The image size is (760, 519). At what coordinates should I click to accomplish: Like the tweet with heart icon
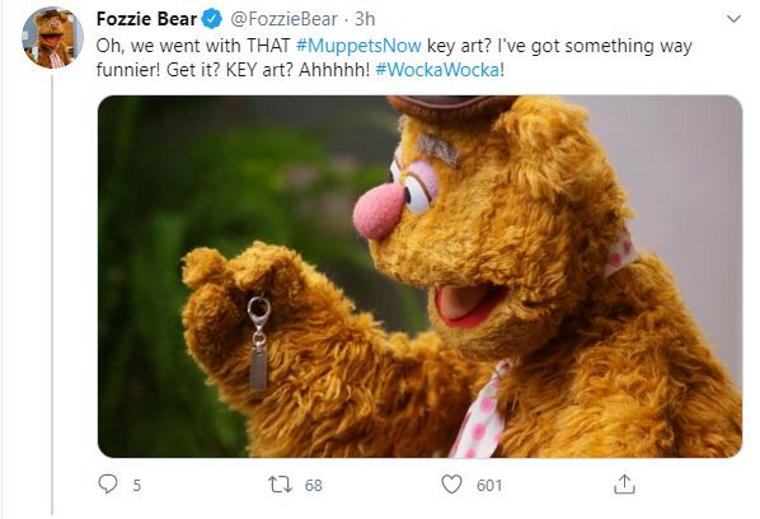[x=452, y=485]
